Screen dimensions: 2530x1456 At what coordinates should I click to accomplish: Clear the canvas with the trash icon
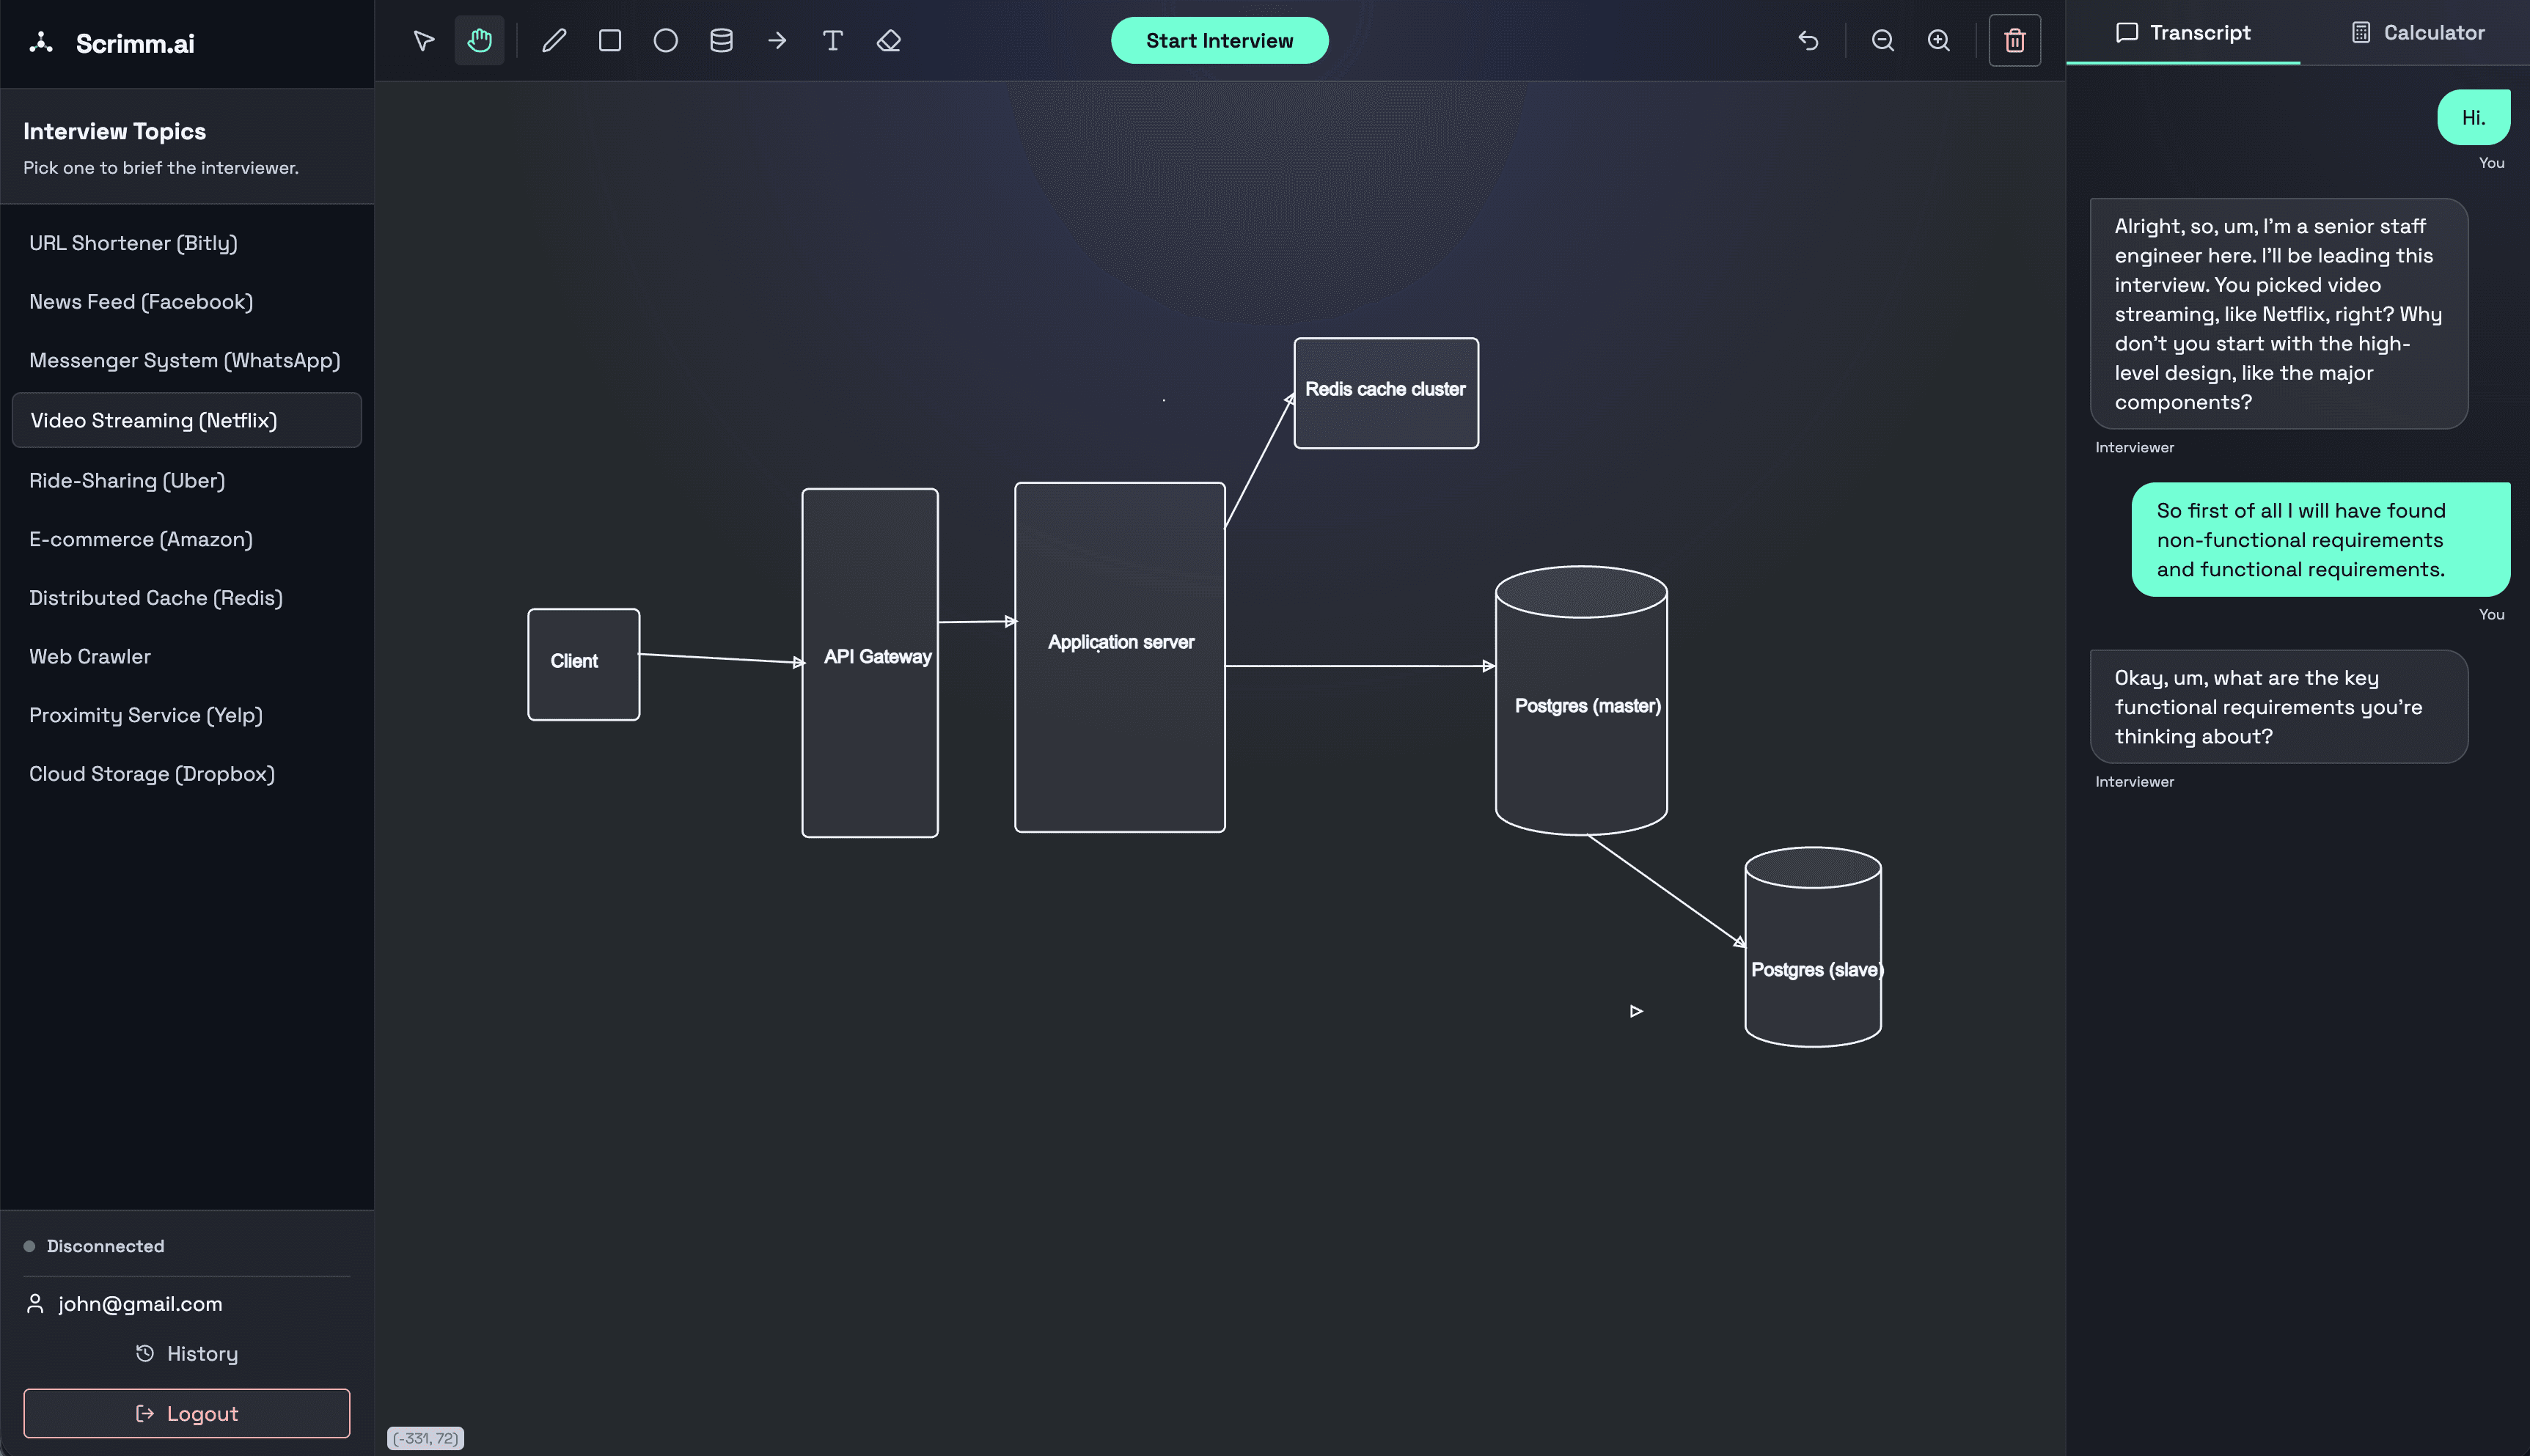pos(2015,40)
